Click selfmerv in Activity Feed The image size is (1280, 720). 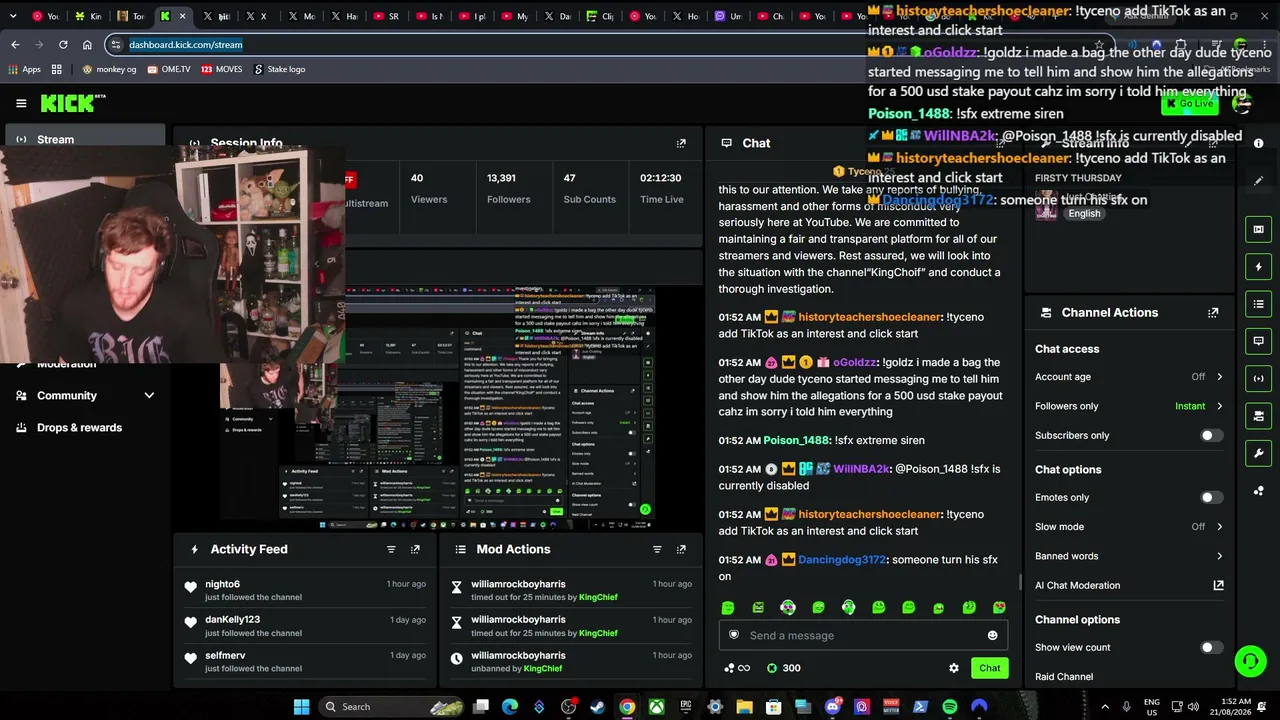pos(225,656)
